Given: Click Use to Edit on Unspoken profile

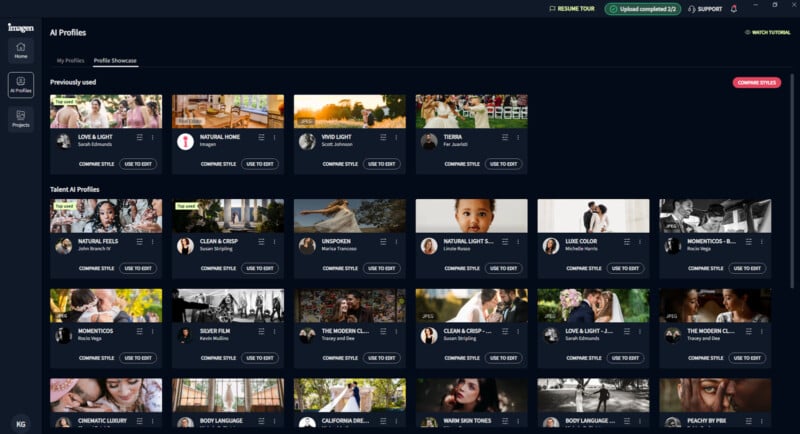Looking at the screenshot, I should (x=382, y=268).
